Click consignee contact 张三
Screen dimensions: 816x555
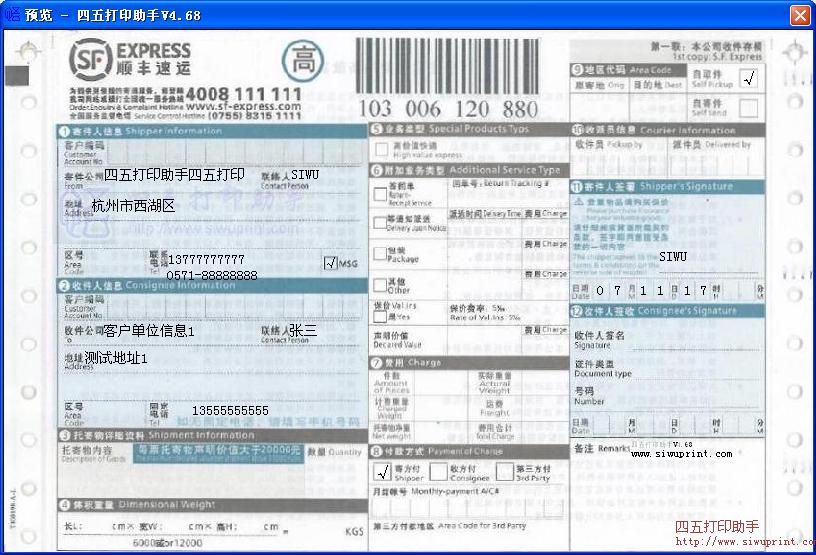(x=303, y=330)
